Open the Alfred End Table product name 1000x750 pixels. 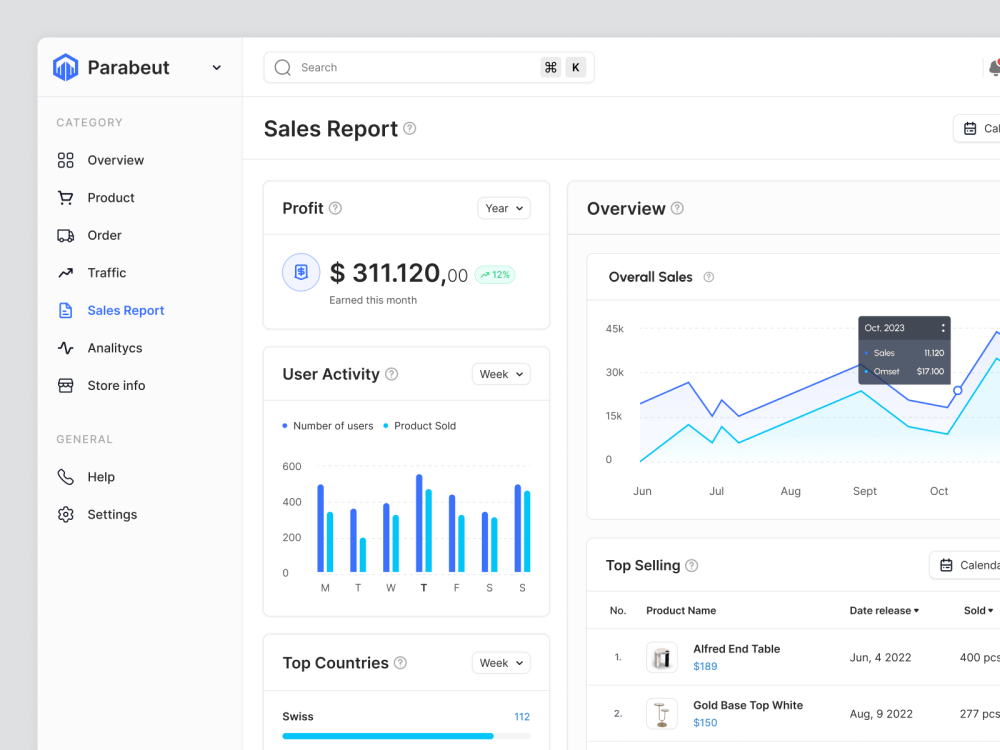pyautogui.click(x=737, y=649)
